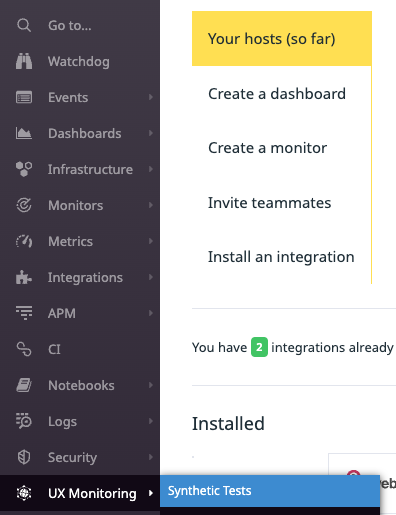Click the Install an integration link

tap(281, 257)
